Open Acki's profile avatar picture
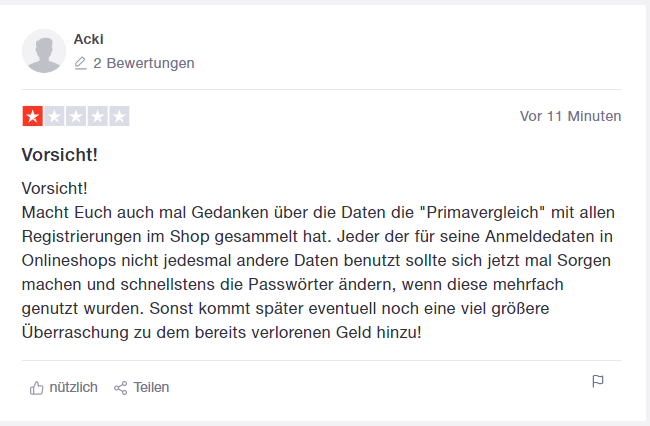Image resolution: width=650 pixels, height=426 pixels. (x=44, y=51)
